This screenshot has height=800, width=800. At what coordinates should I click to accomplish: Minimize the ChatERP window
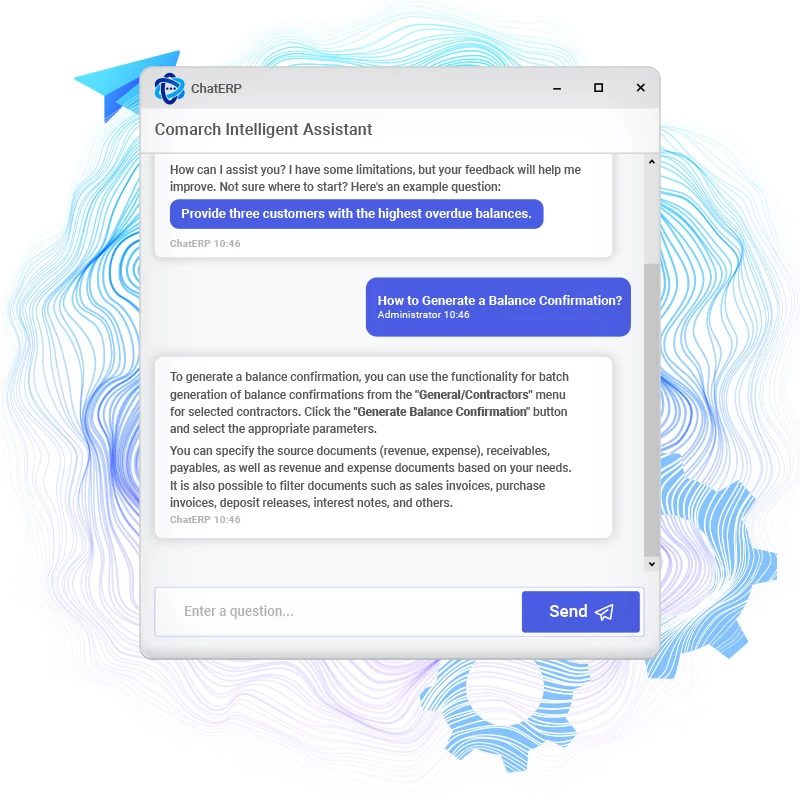557,89
